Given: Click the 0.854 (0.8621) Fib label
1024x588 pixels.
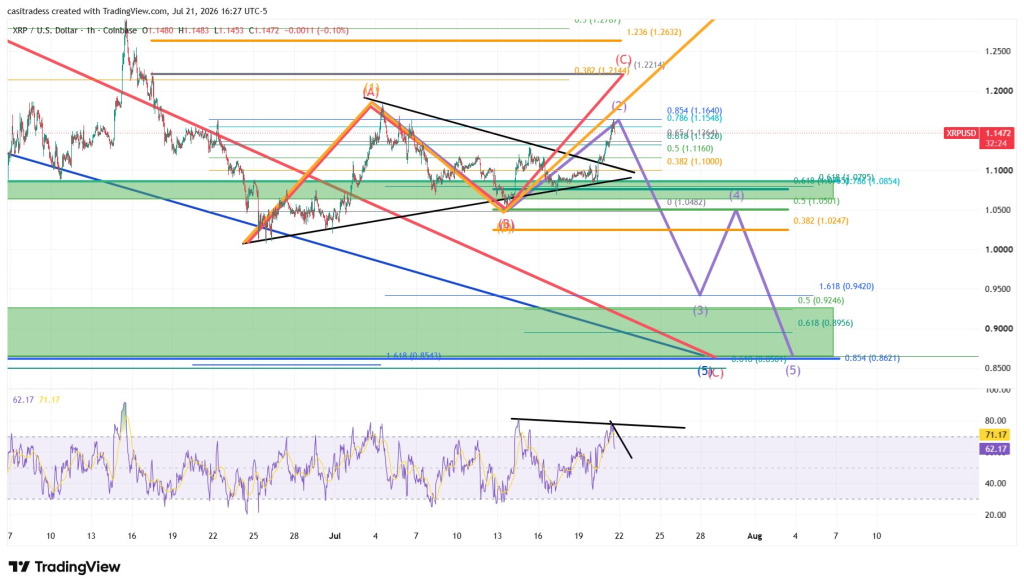Looking at the screenshot, I should click(872, 358).
